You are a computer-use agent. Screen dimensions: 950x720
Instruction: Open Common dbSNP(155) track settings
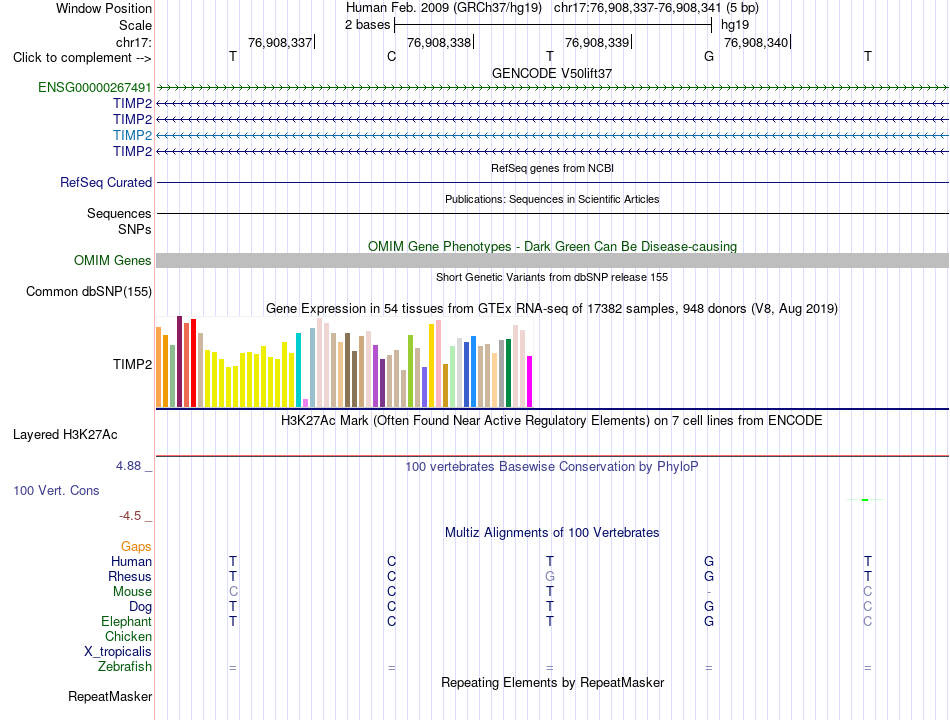point(89,292)
